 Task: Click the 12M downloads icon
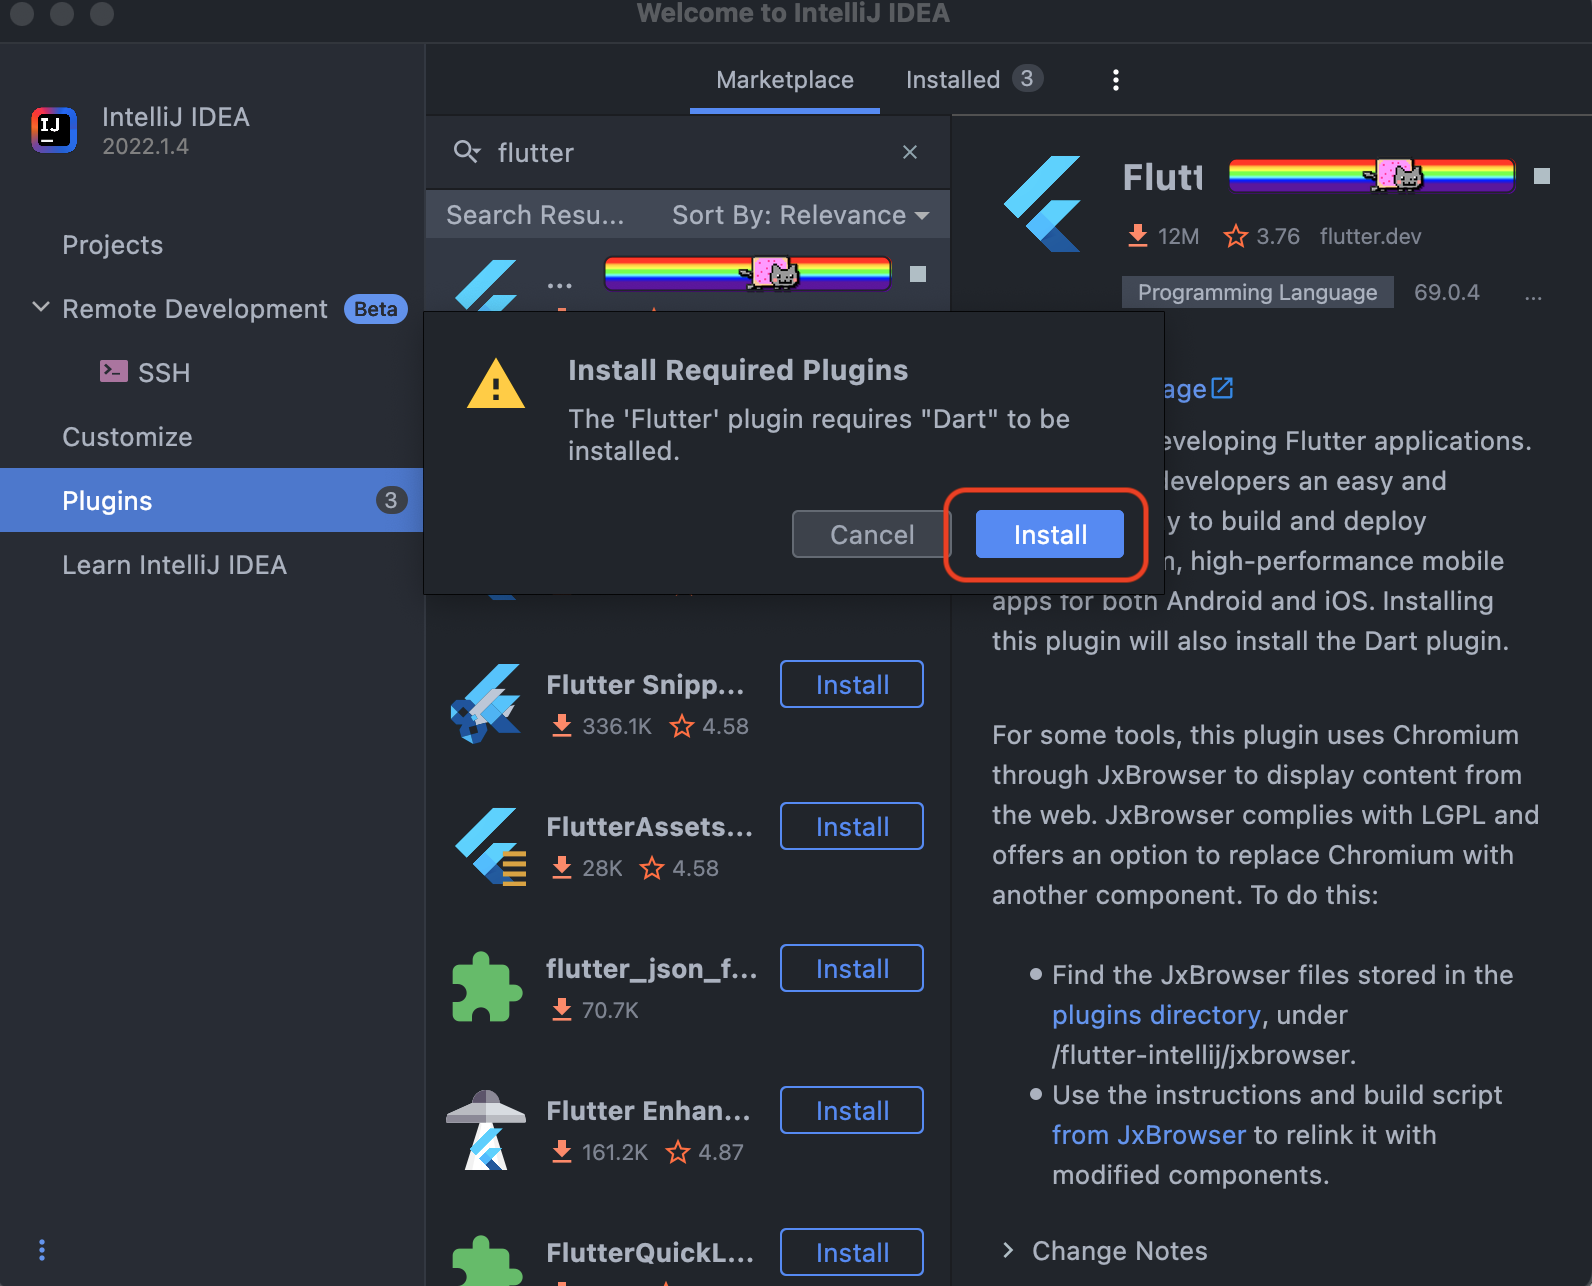click(1138, 236)
